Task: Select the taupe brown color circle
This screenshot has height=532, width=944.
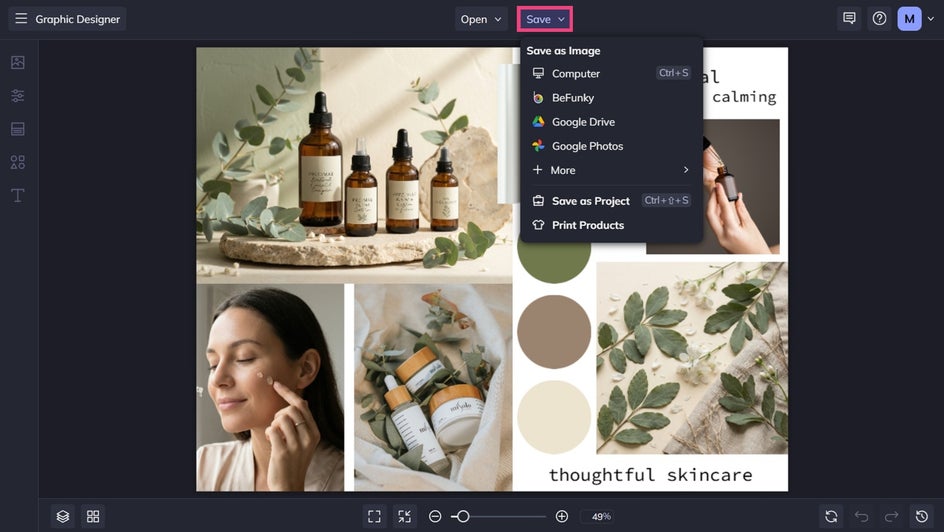Action: point(554,332)
